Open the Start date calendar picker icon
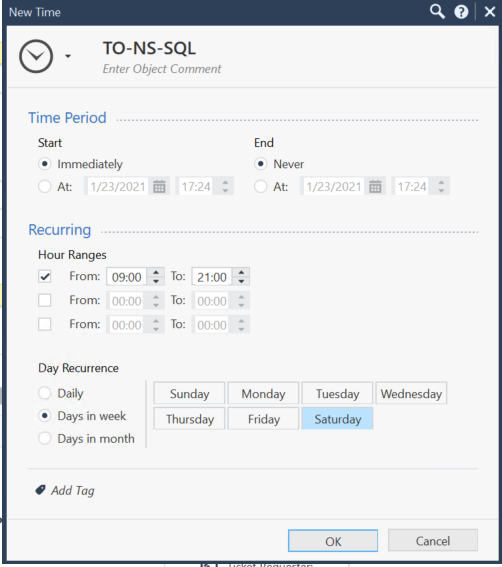This screenshot has width=502, height=567. 159,187
